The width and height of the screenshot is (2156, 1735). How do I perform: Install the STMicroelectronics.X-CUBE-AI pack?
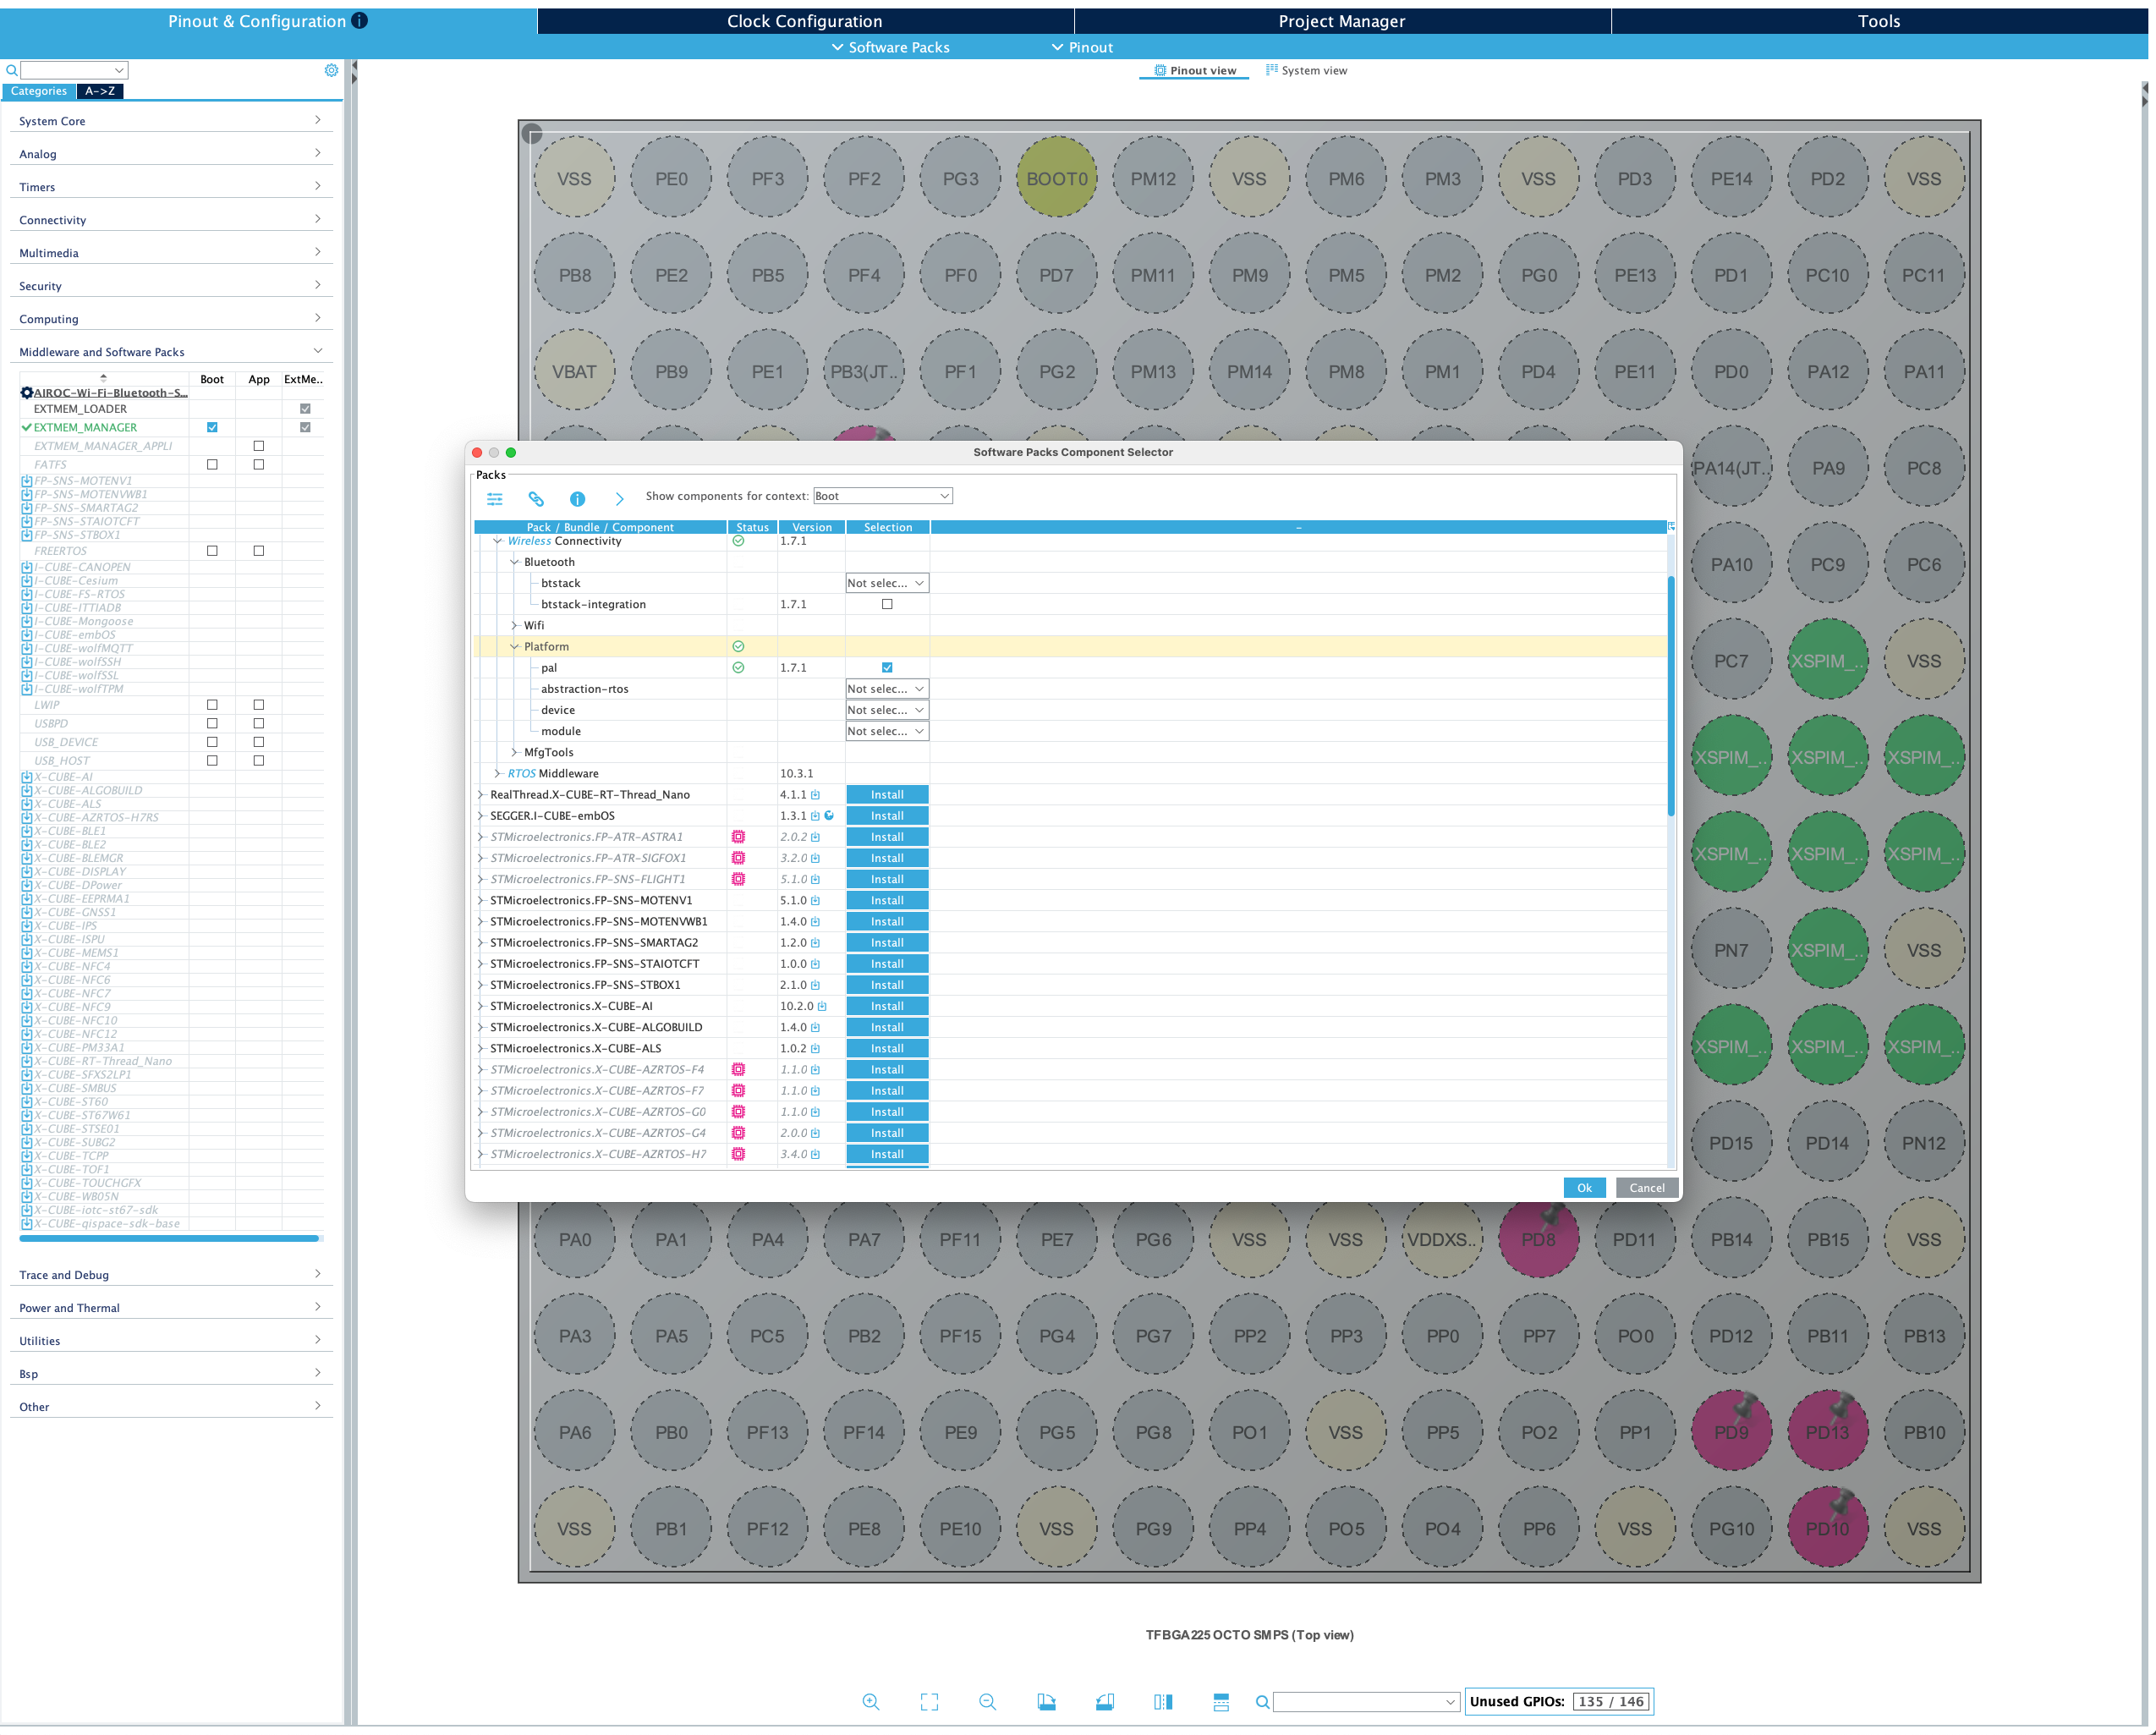coord(886,1006)
